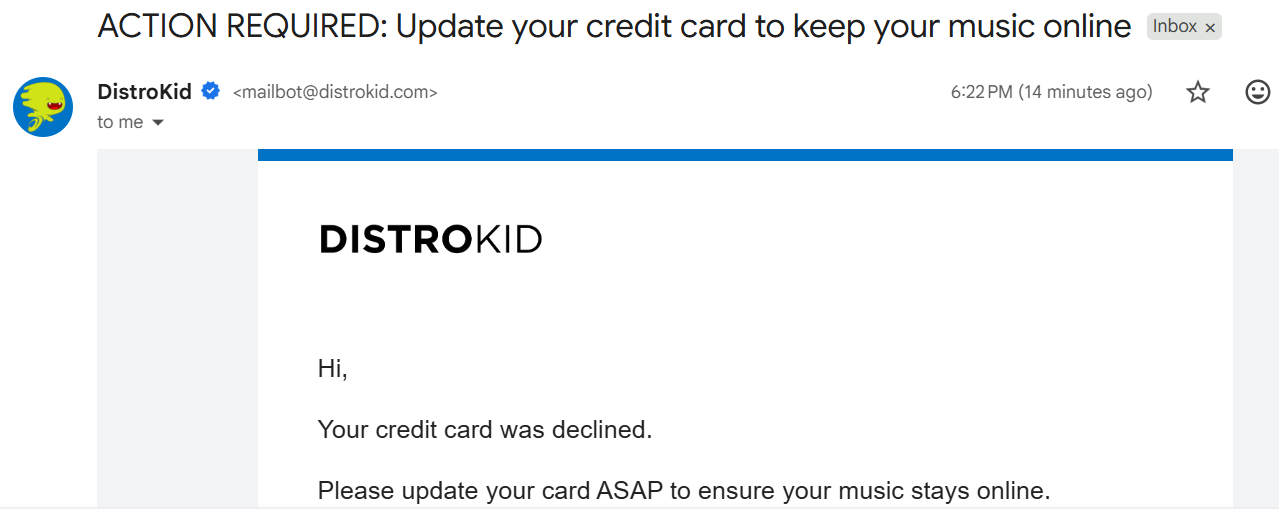Expand recipient details arrow beside 'to me'
This screenshot has height=518, width=1279.
click(x=157, y=123)
